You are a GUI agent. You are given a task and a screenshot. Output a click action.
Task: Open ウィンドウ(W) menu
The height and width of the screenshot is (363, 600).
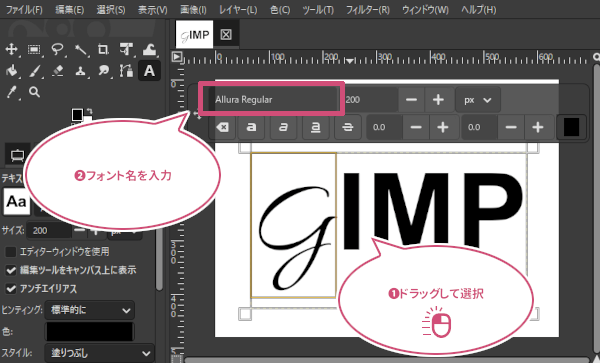tap(425, 10)
